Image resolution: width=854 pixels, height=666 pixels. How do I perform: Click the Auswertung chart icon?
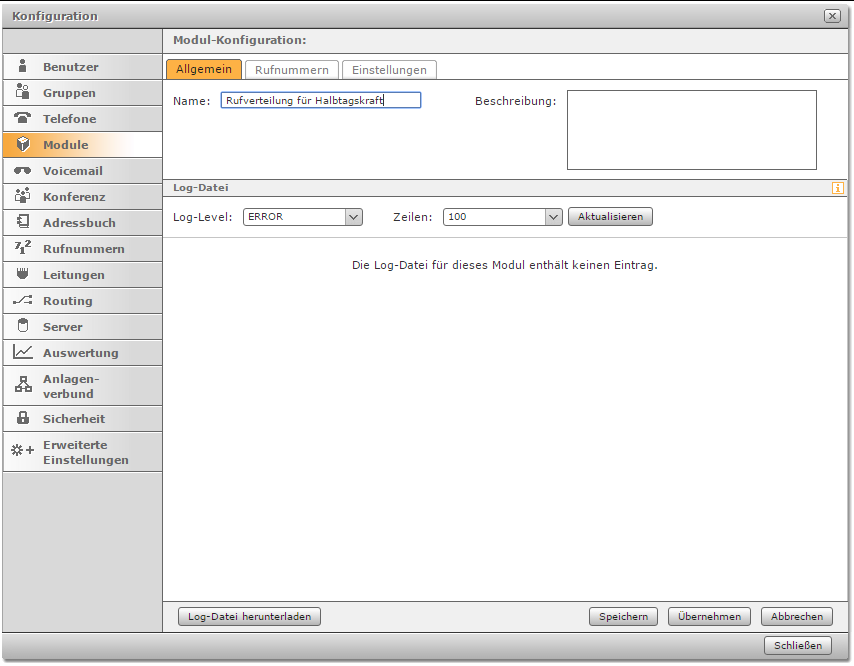pyautogui.click(x=23, y=353)
